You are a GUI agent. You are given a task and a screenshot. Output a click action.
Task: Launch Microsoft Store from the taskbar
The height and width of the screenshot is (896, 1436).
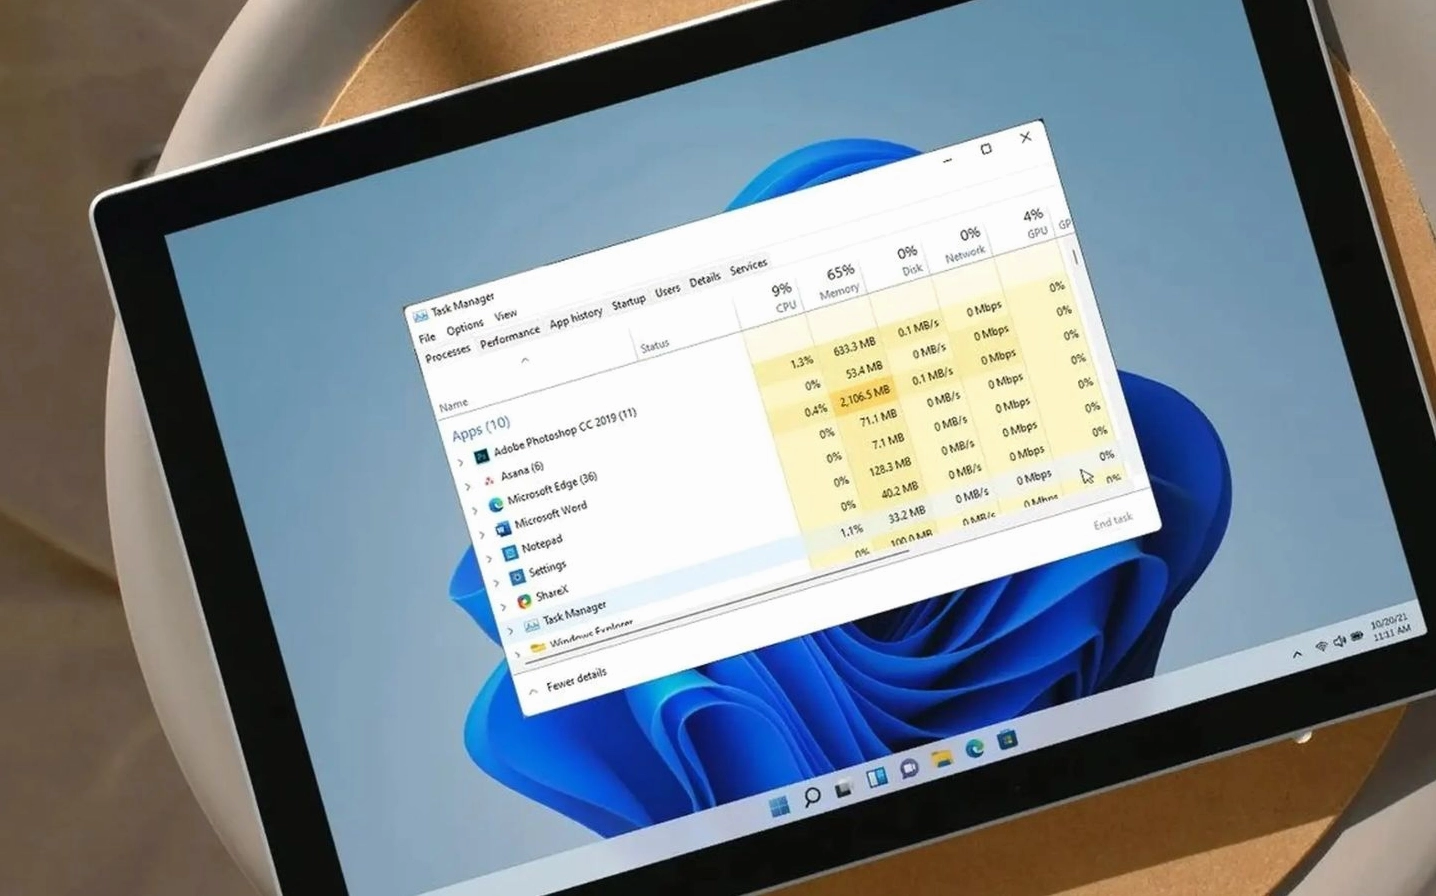pos(1007,740)
